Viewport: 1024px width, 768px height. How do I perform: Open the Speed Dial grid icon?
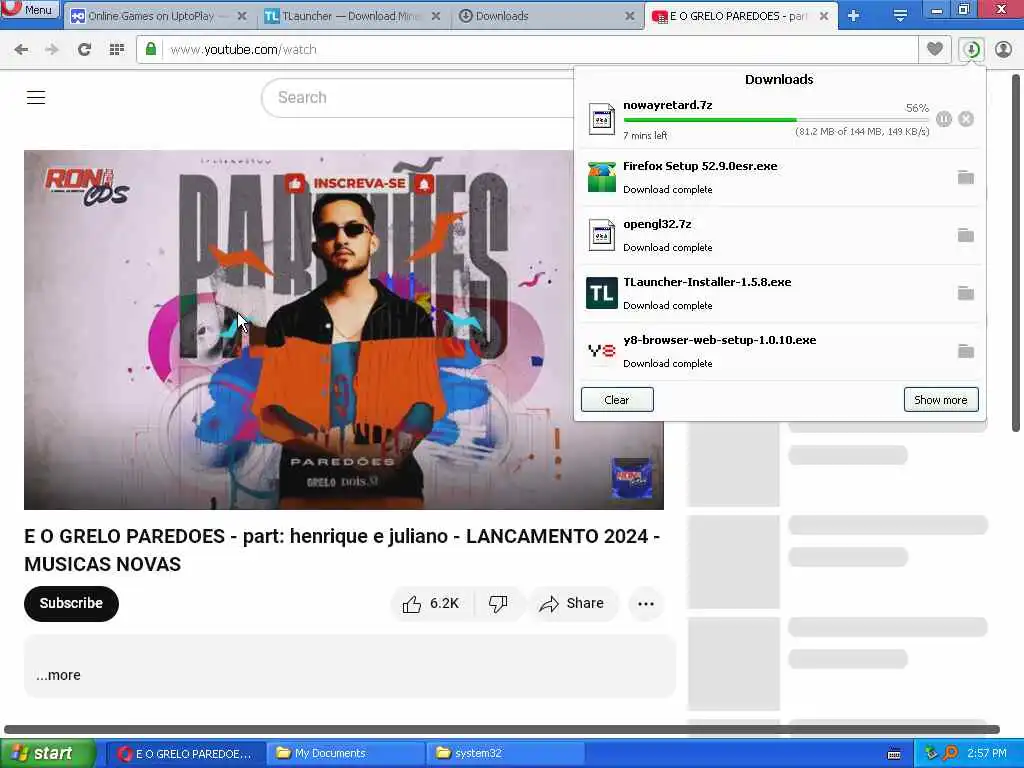(x=116, y=49)
